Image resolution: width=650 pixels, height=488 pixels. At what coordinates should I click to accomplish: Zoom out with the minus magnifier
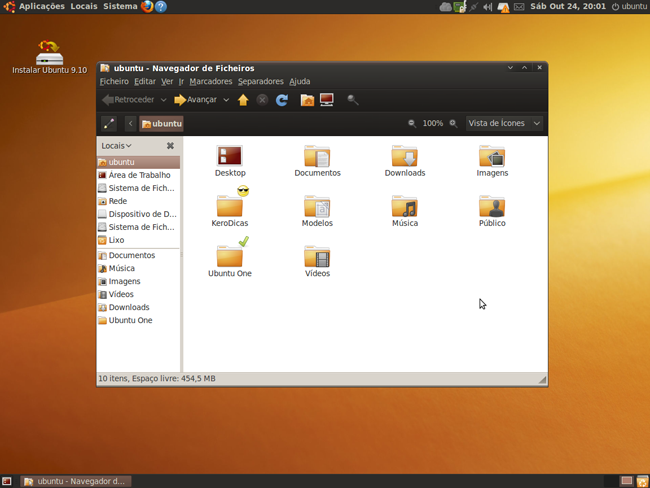pyautogui.click(x=412, y=124)
